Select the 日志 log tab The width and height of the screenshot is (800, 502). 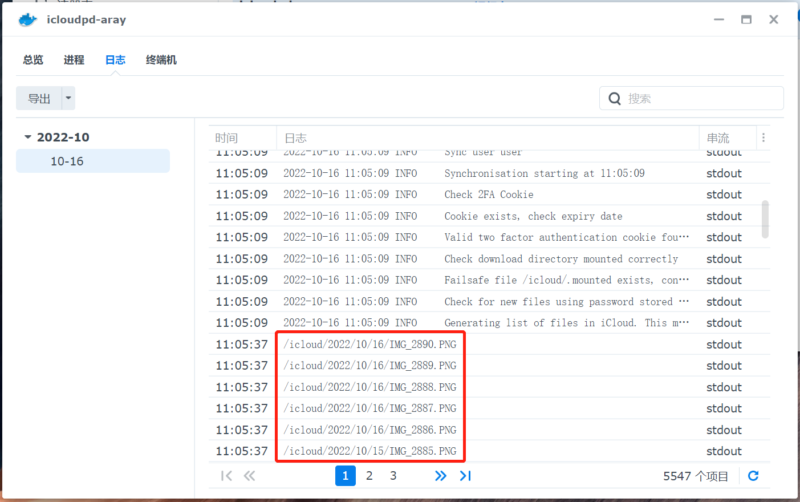(x=115, y=60)
